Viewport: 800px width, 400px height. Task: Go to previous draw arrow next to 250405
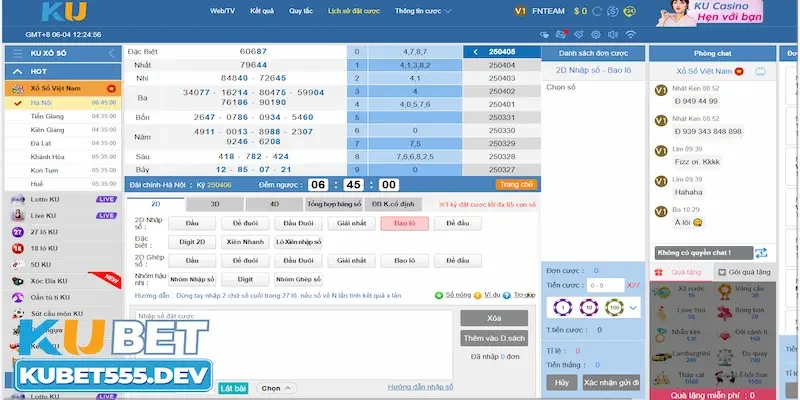click(x=476, y=52)
